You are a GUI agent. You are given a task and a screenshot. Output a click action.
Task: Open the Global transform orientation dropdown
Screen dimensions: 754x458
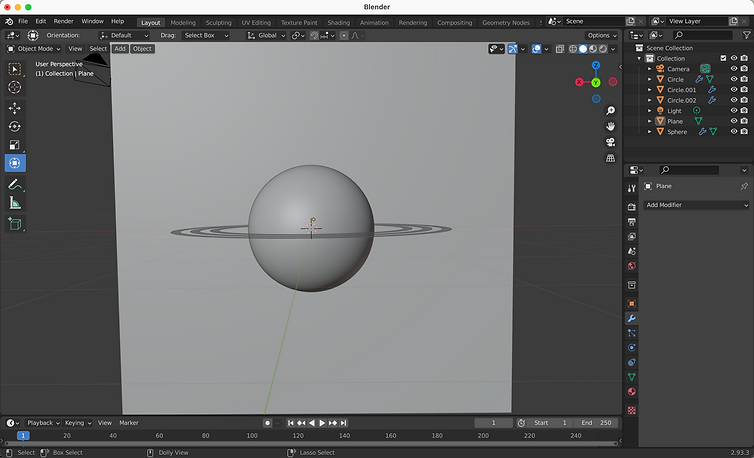[x=266, y=35]
